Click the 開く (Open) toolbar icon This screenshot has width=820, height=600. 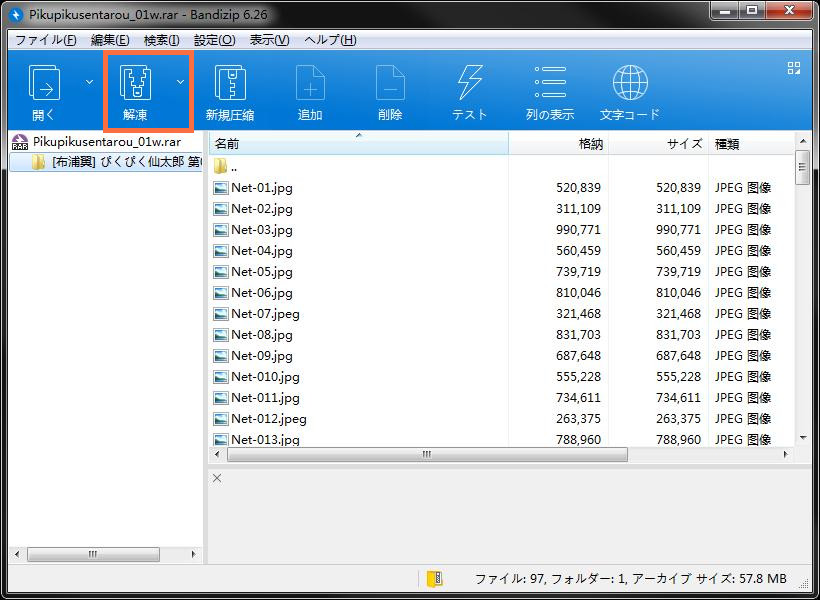coord(44,83)
